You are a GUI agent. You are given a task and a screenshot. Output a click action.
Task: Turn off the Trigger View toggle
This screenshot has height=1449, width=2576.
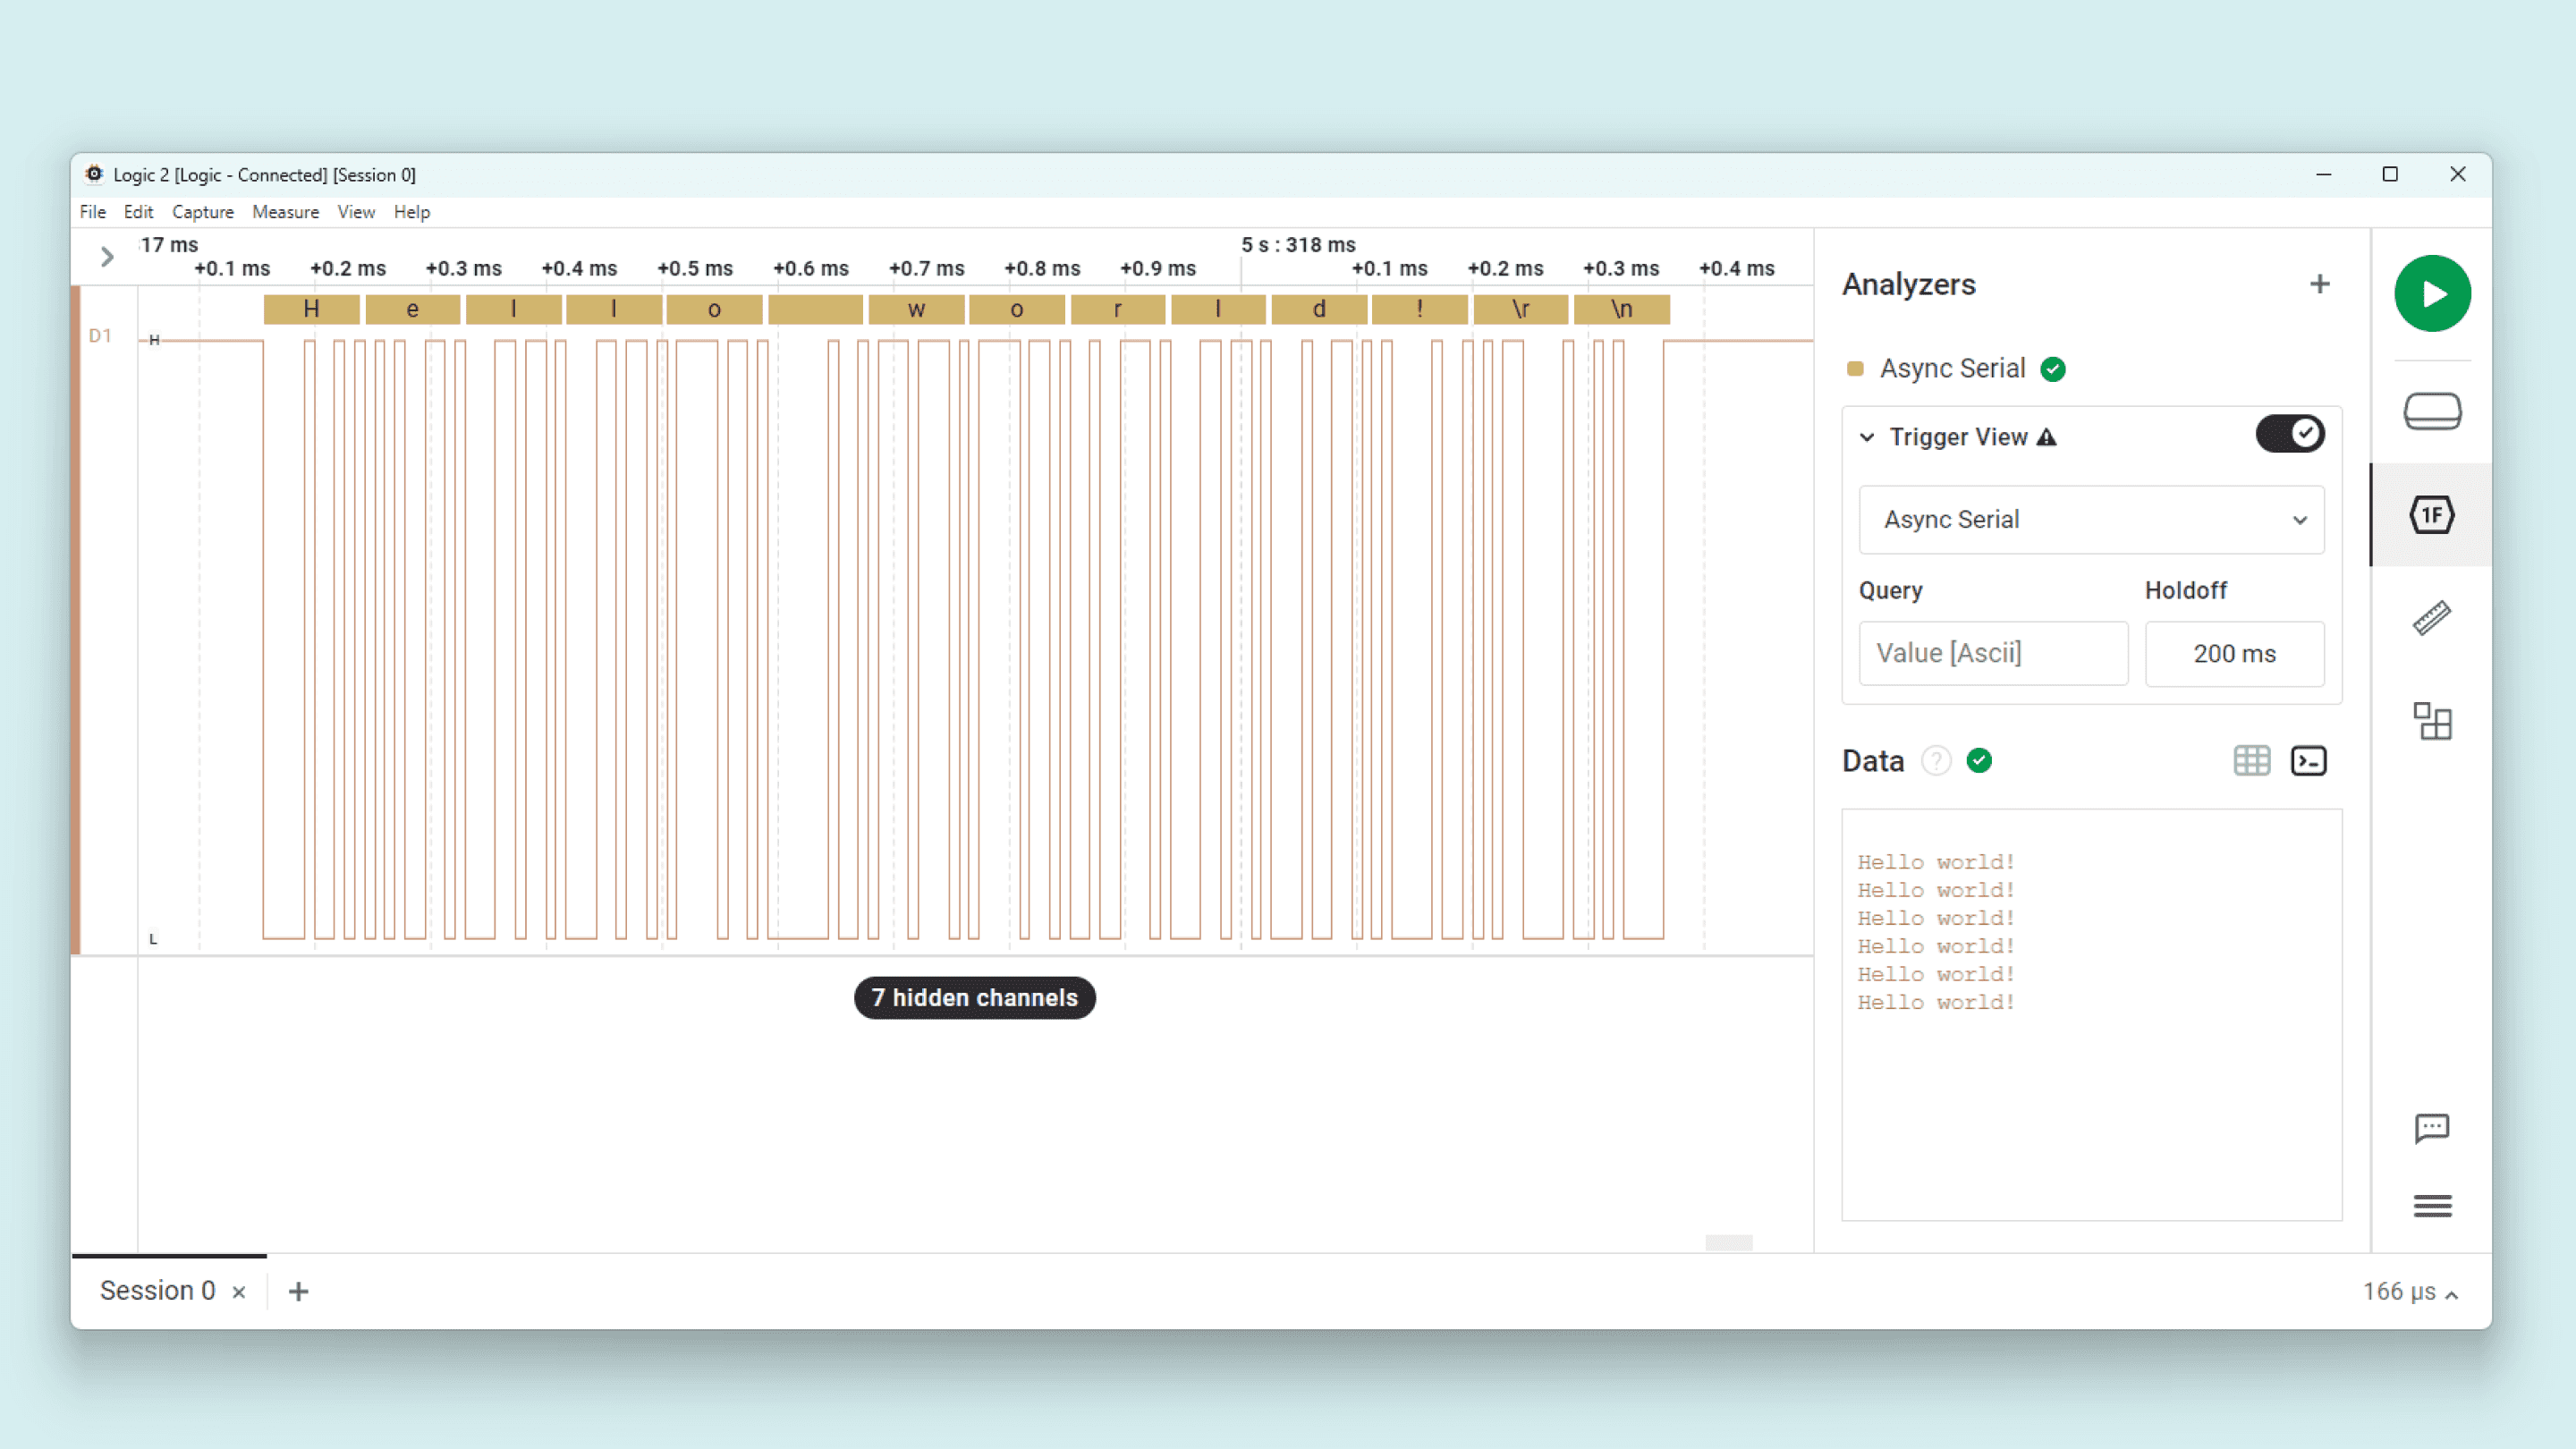click(2290, 434)
